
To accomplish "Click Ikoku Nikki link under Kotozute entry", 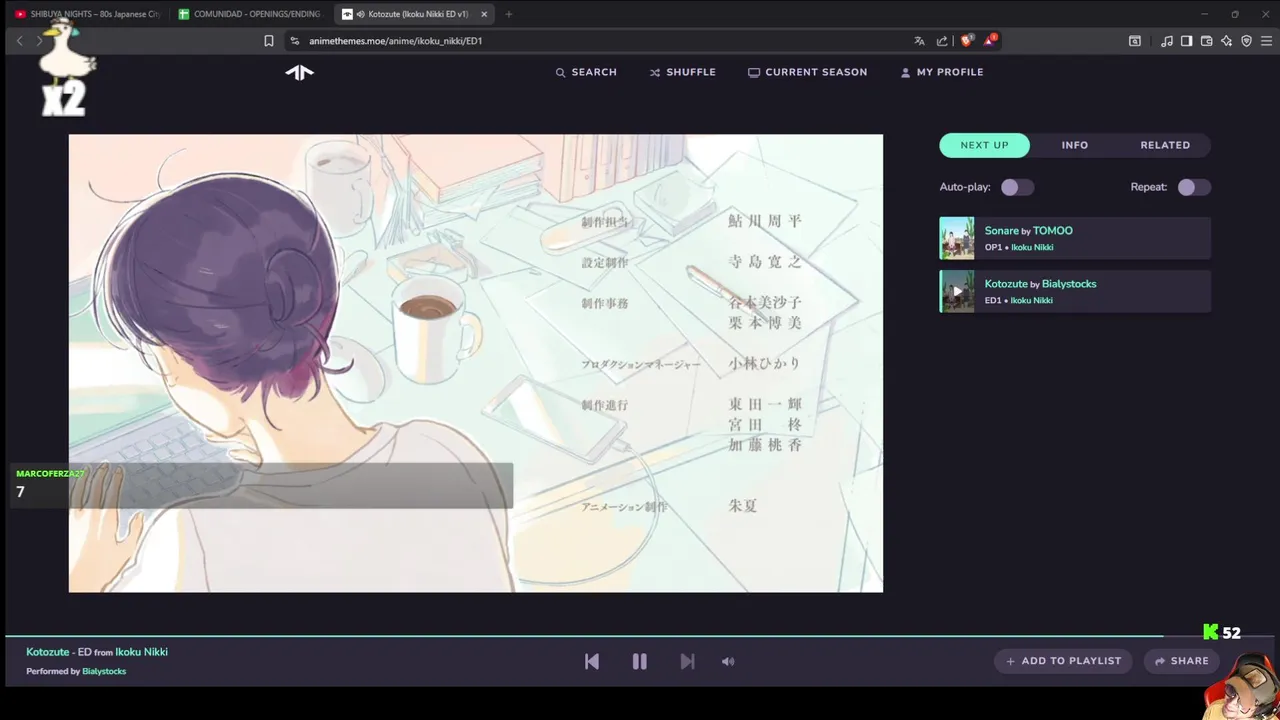I will (1032, 300).
